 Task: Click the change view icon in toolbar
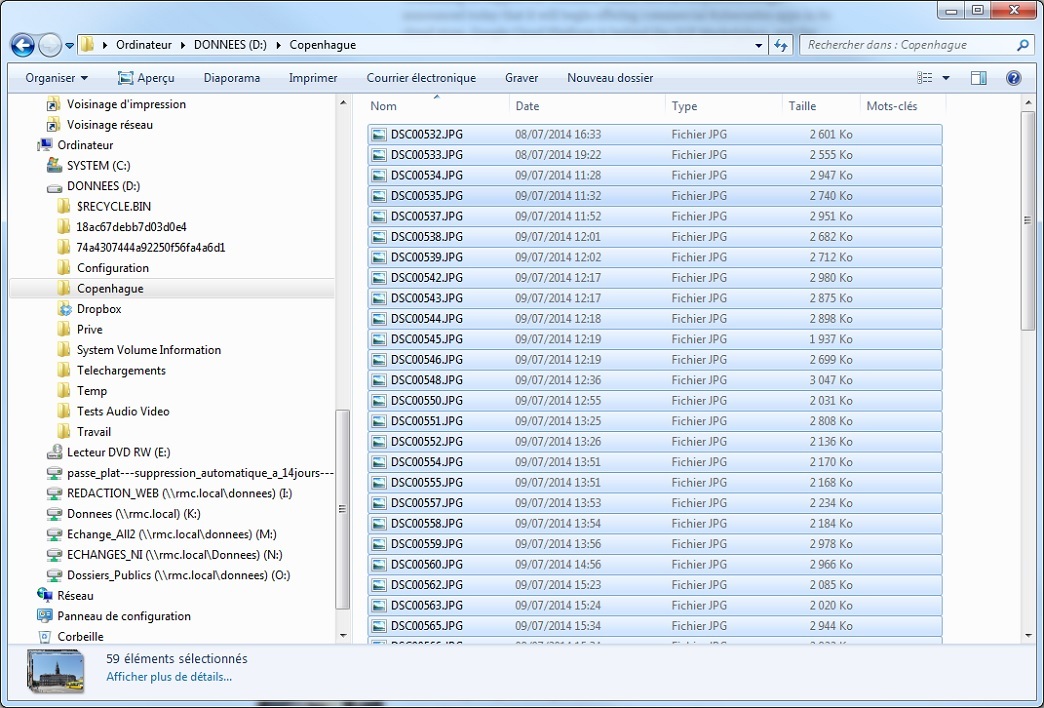[x=925, y=78]
